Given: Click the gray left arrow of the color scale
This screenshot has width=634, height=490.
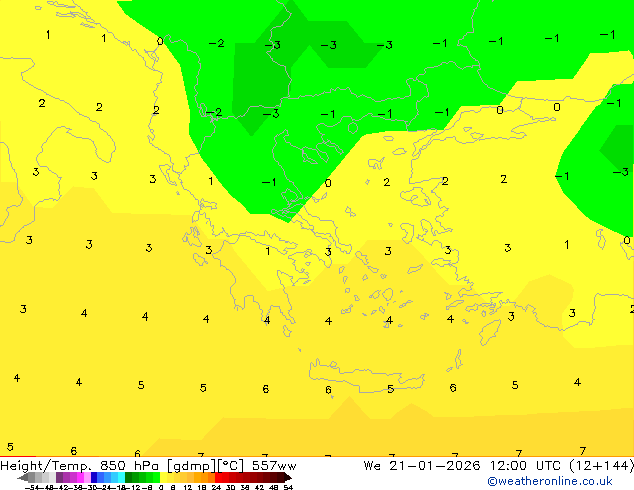Looking at the screenshot, I should [23, 478].
